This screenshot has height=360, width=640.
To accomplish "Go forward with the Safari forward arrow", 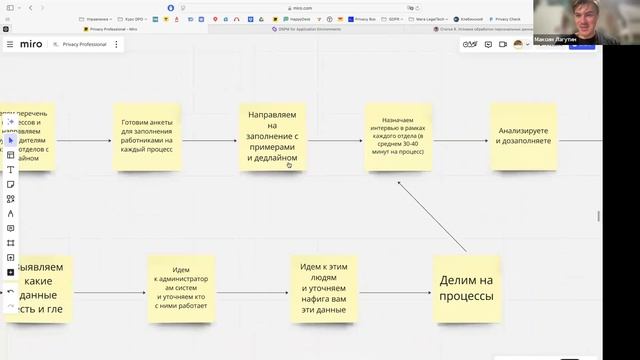I will coord(42,8).
